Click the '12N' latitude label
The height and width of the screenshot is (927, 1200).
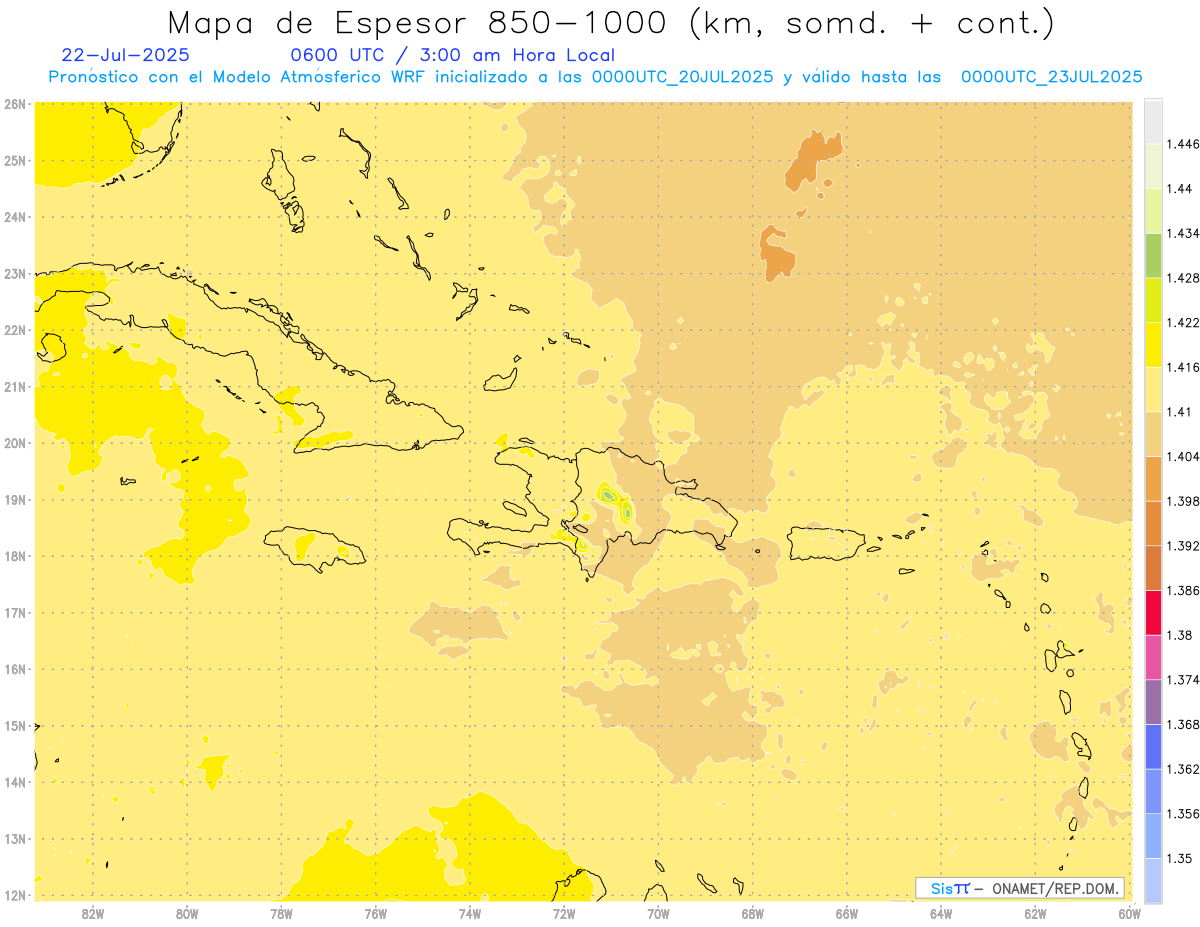click(14, 895)
